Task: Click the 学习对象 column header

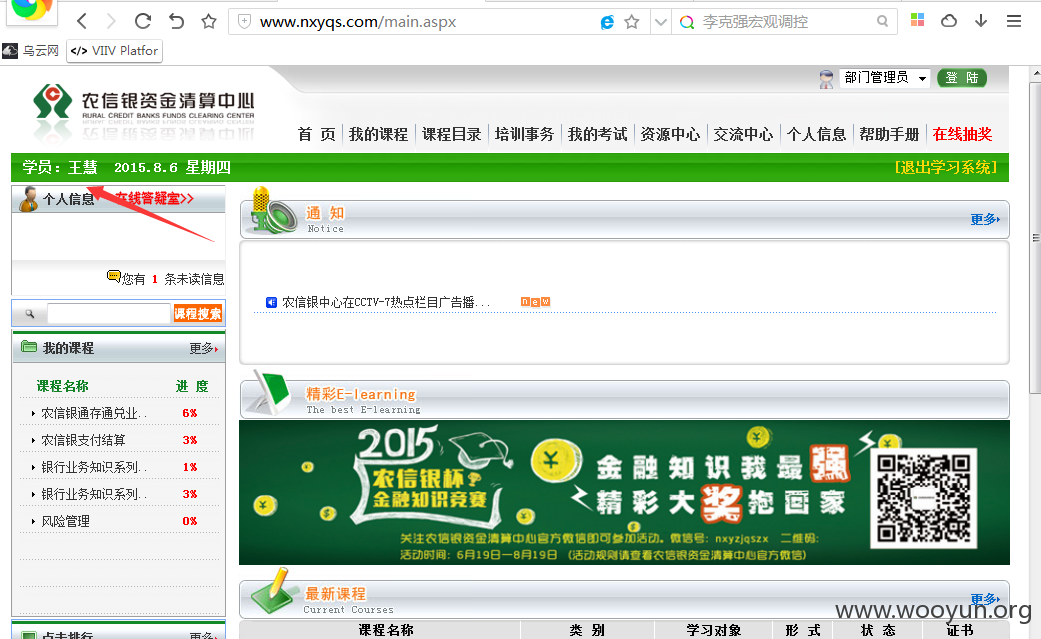Action: click(x=714, y=630)
